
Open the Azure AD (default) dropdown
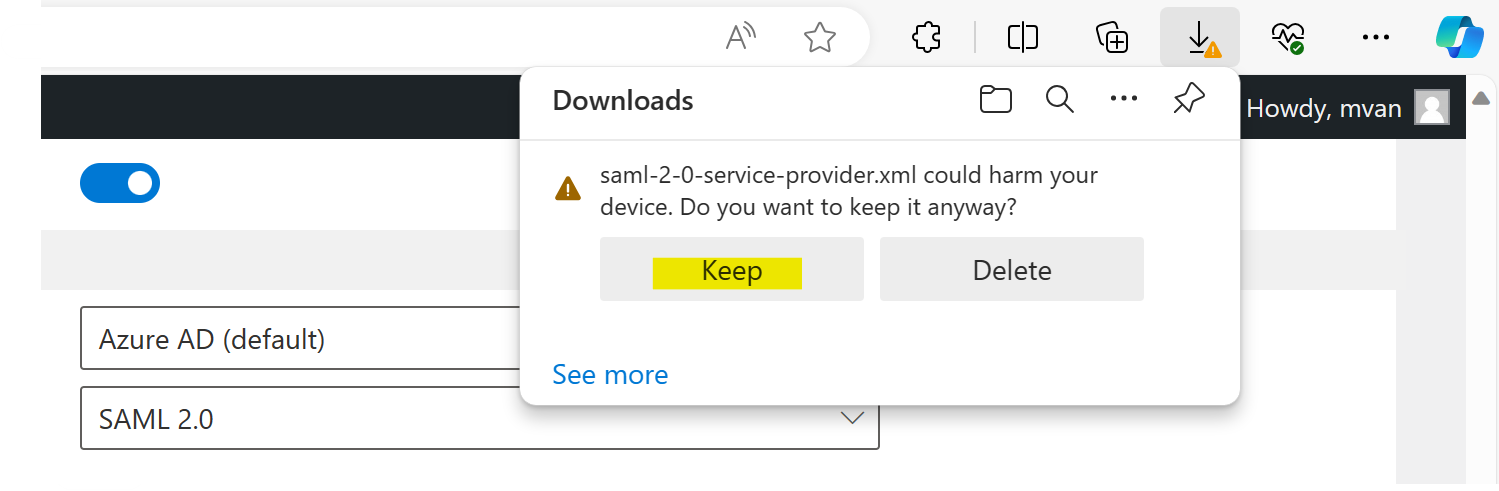[300, 339]
